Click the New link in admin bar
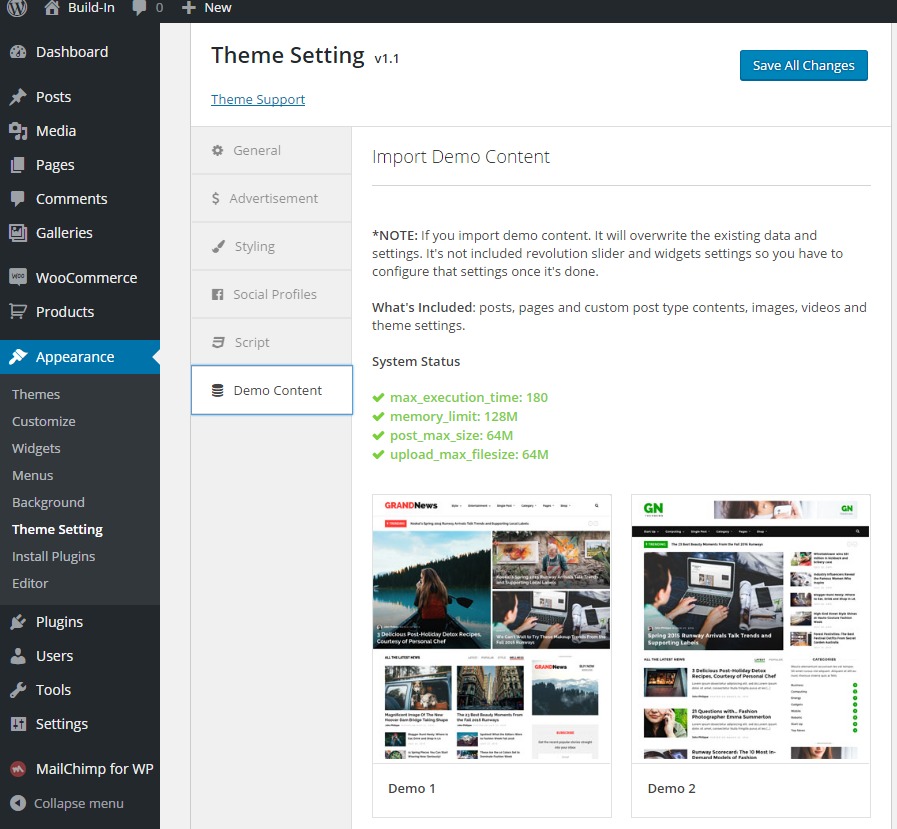The height and width of the screenshot is (829, 897). 218,8
